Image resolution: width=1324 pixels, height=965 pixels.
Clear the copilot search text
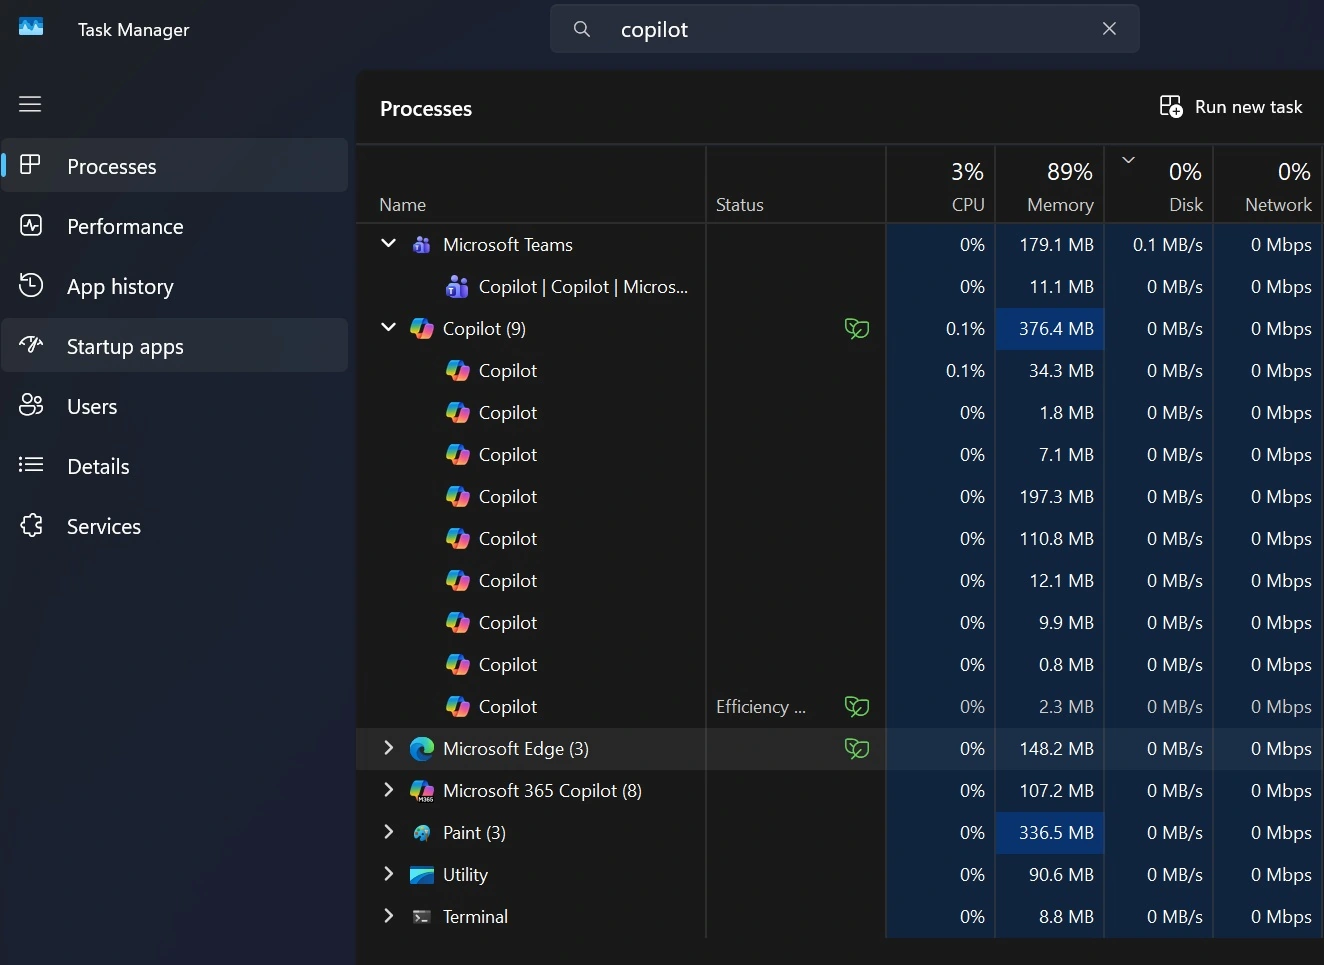[1109, 29]
